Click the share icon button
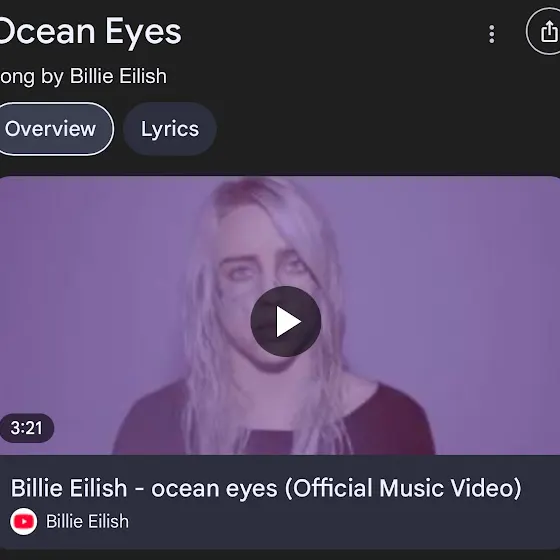 (543, 31)
